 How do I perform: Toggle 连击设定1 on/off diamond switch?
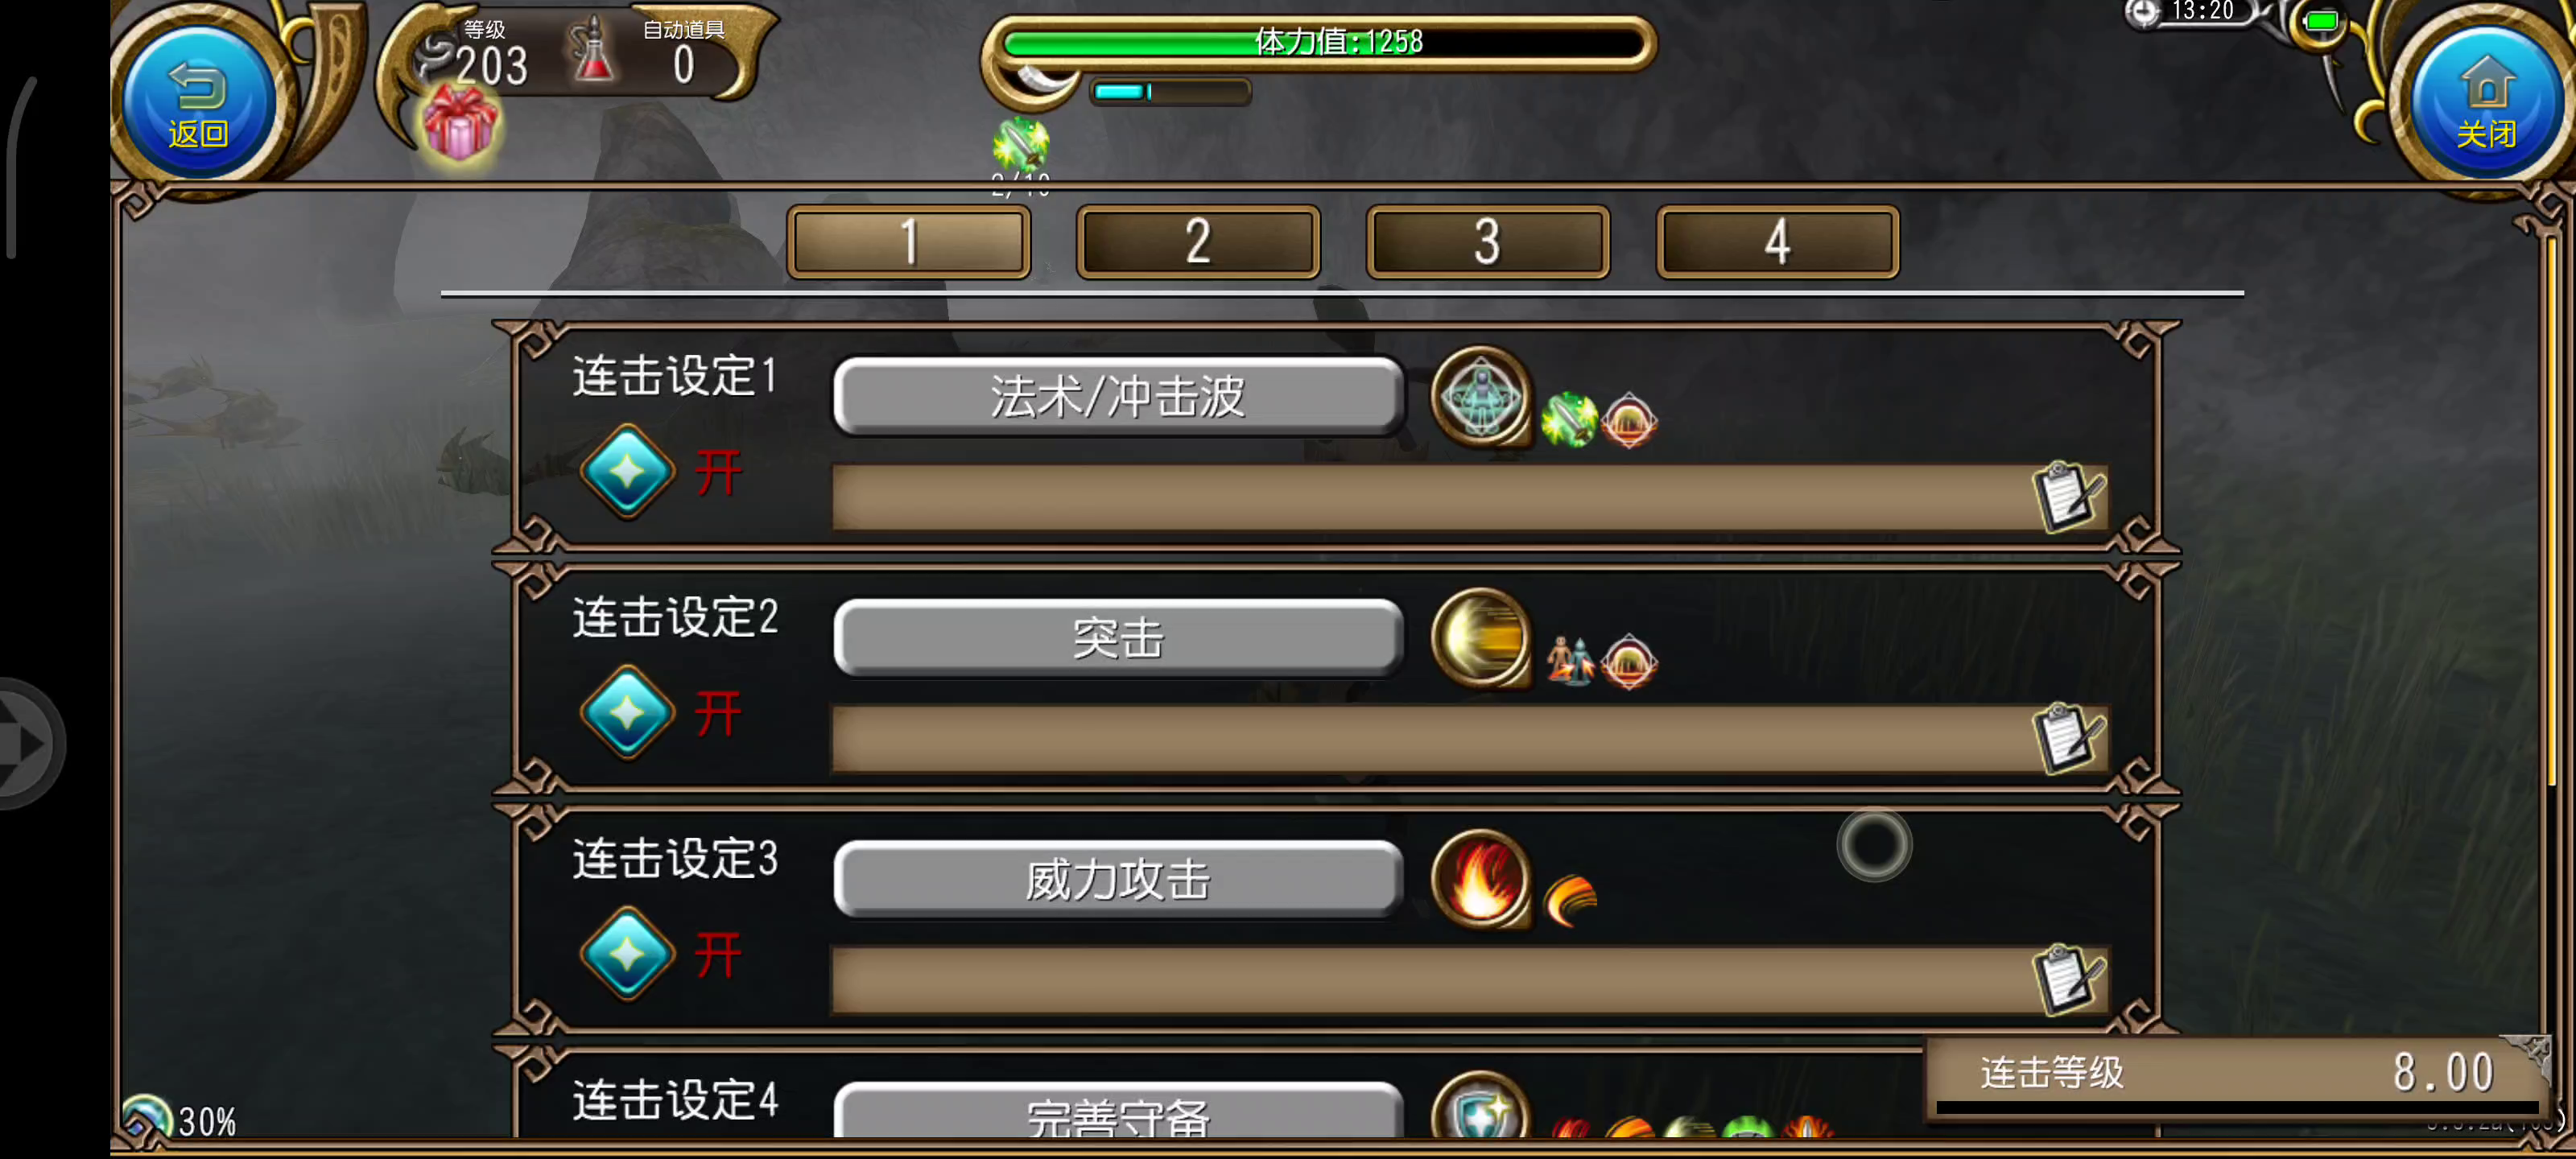click(628, 471)
